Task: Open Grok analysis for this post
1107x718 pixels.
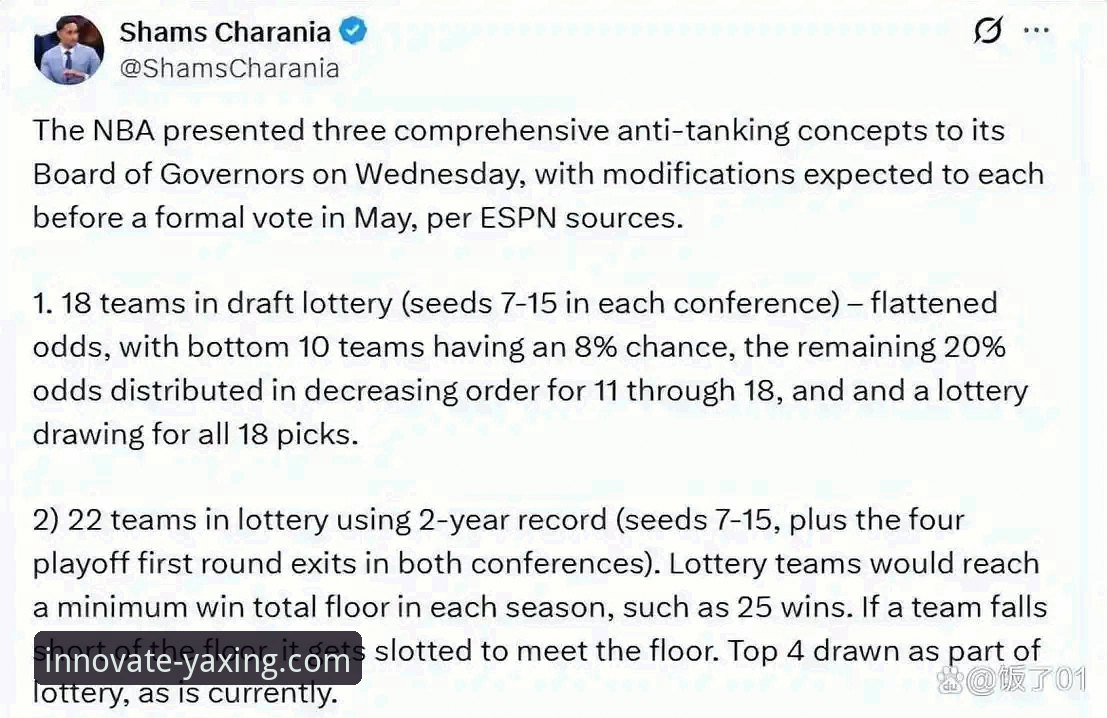Action: click(x=986, y=30)
